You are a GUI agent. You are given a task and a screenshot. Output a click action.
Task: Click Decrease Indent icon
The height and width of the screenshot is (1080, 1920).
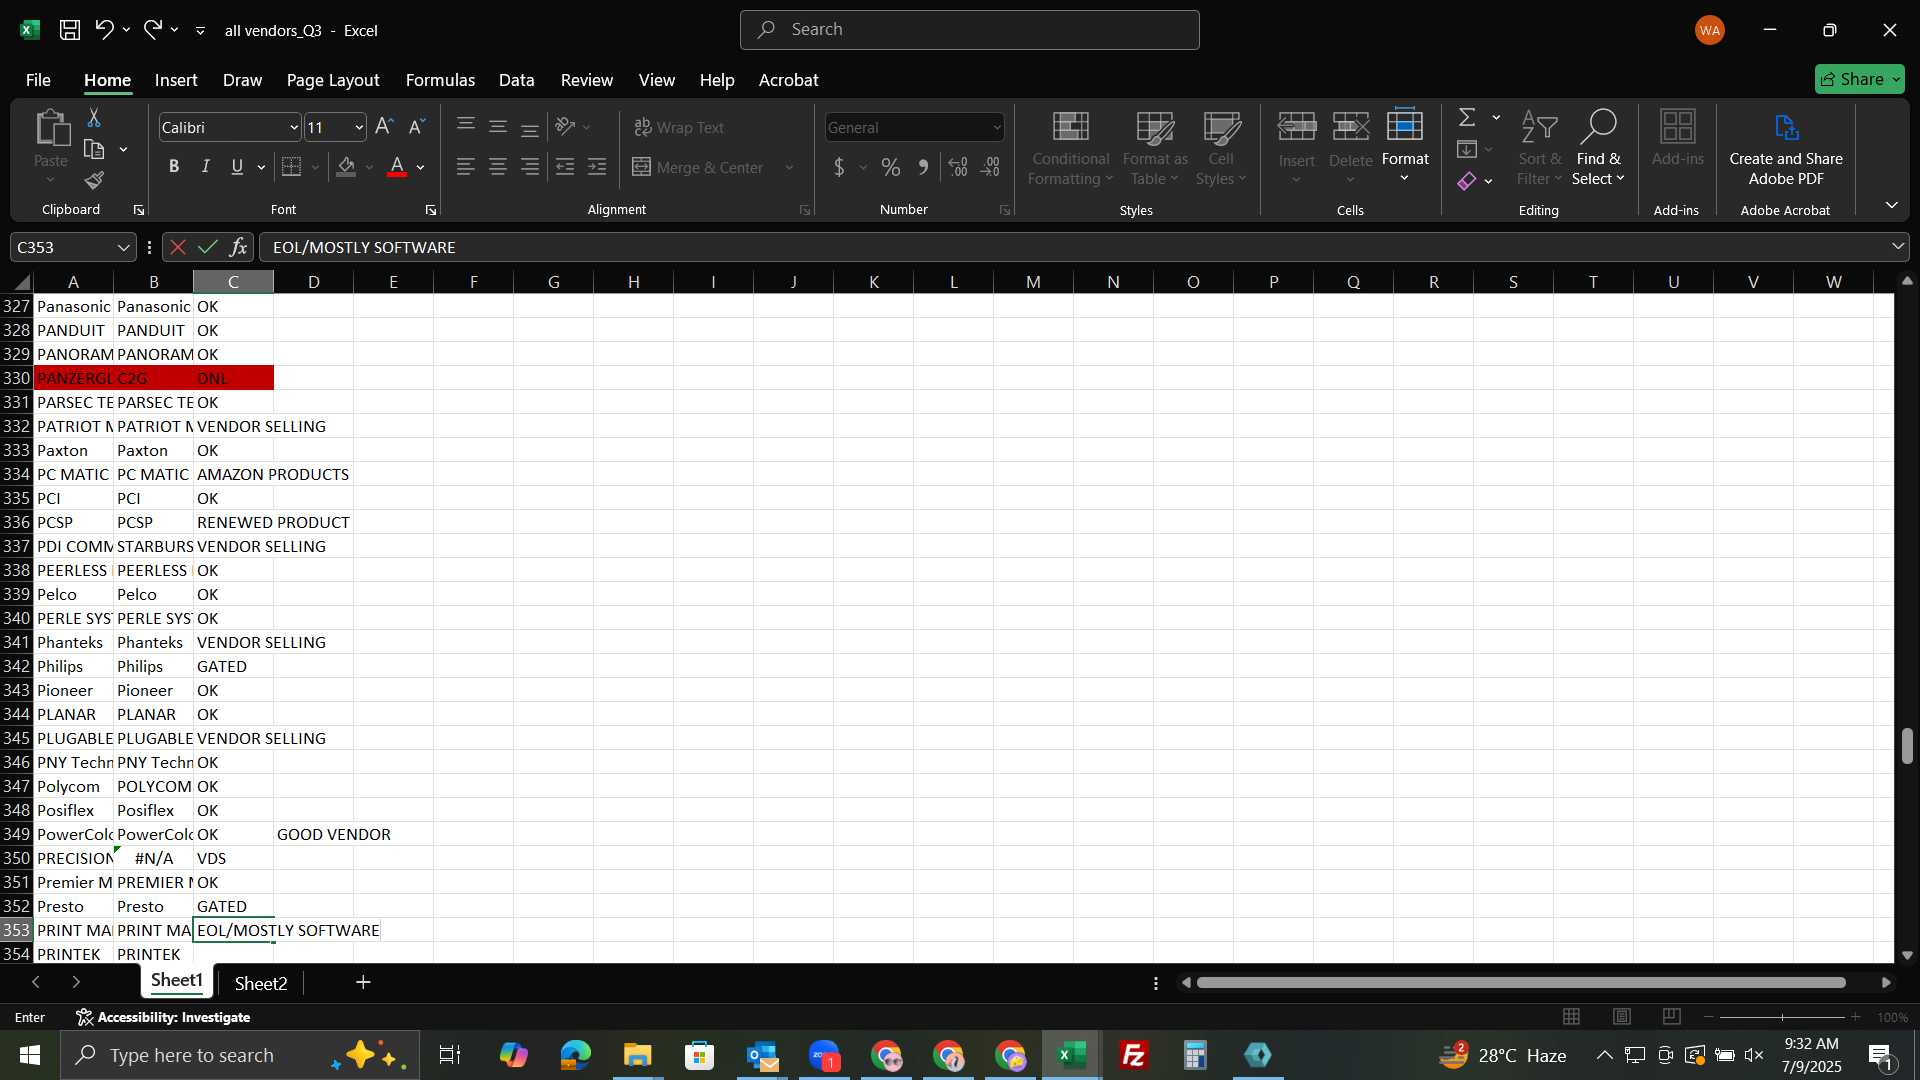(565, 167)
